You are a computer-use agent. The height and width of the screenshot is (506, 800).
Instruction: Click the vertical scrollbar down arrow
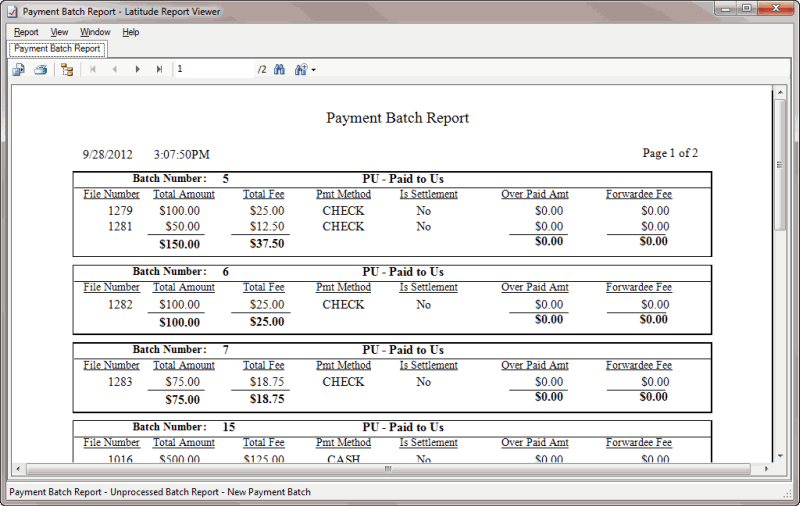pos(780,454)
